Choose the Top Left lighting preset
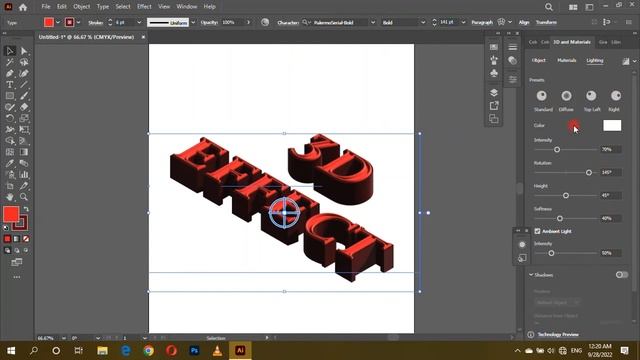640x360 pixels. tap(591, 96)
